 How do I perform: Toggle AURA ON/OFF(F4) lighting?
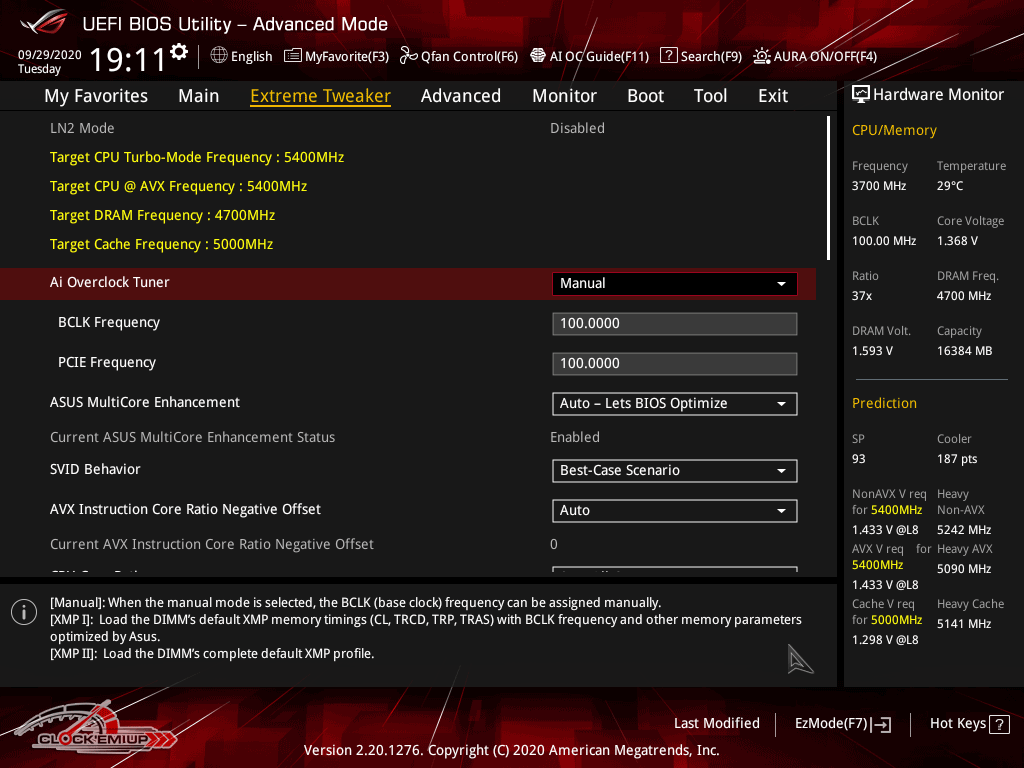tap(762, 56)
